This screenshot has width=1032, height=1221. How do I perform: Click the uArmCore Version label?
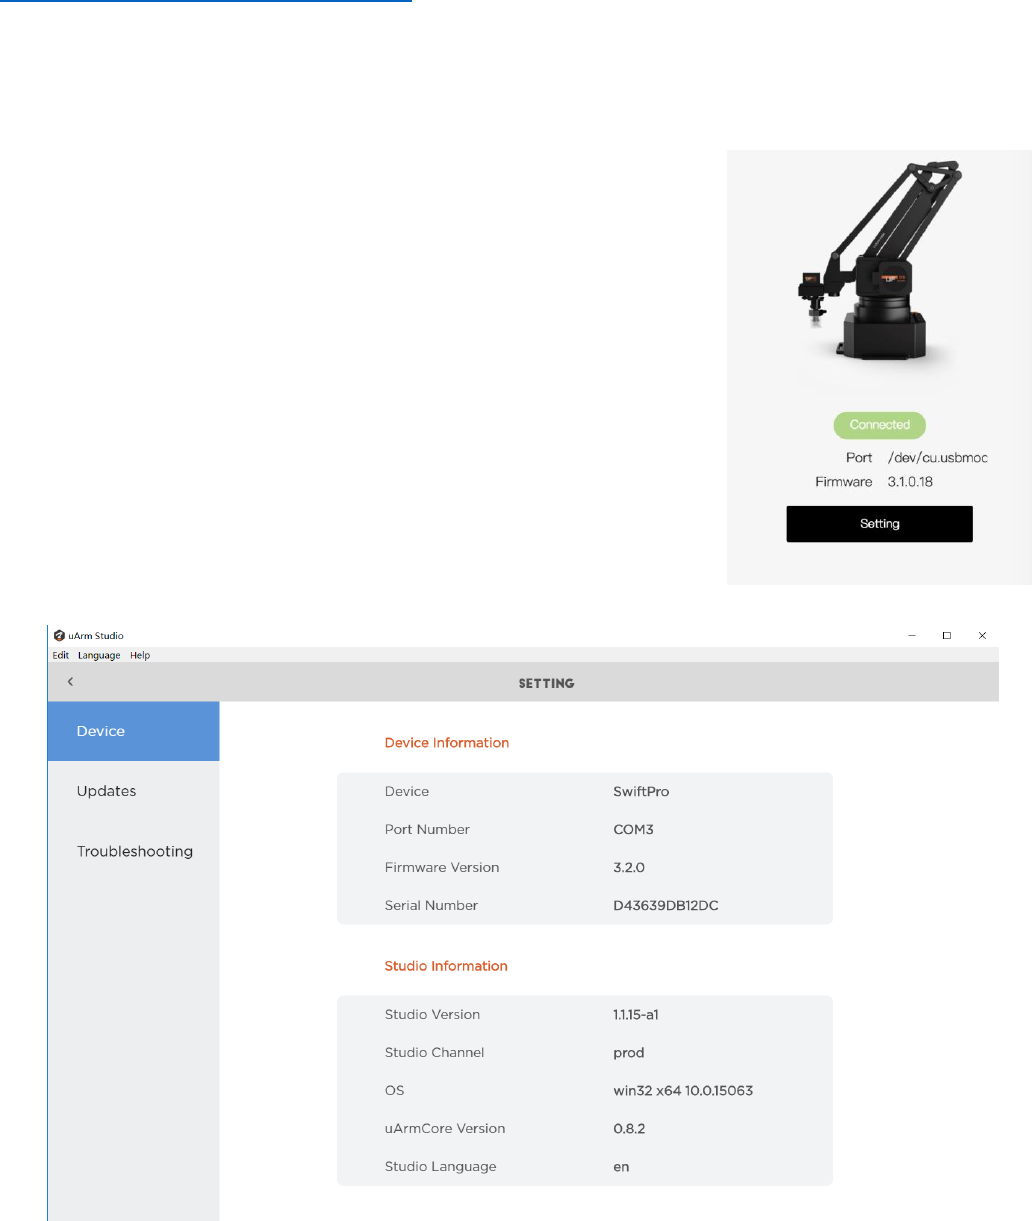click(445, 1128)
